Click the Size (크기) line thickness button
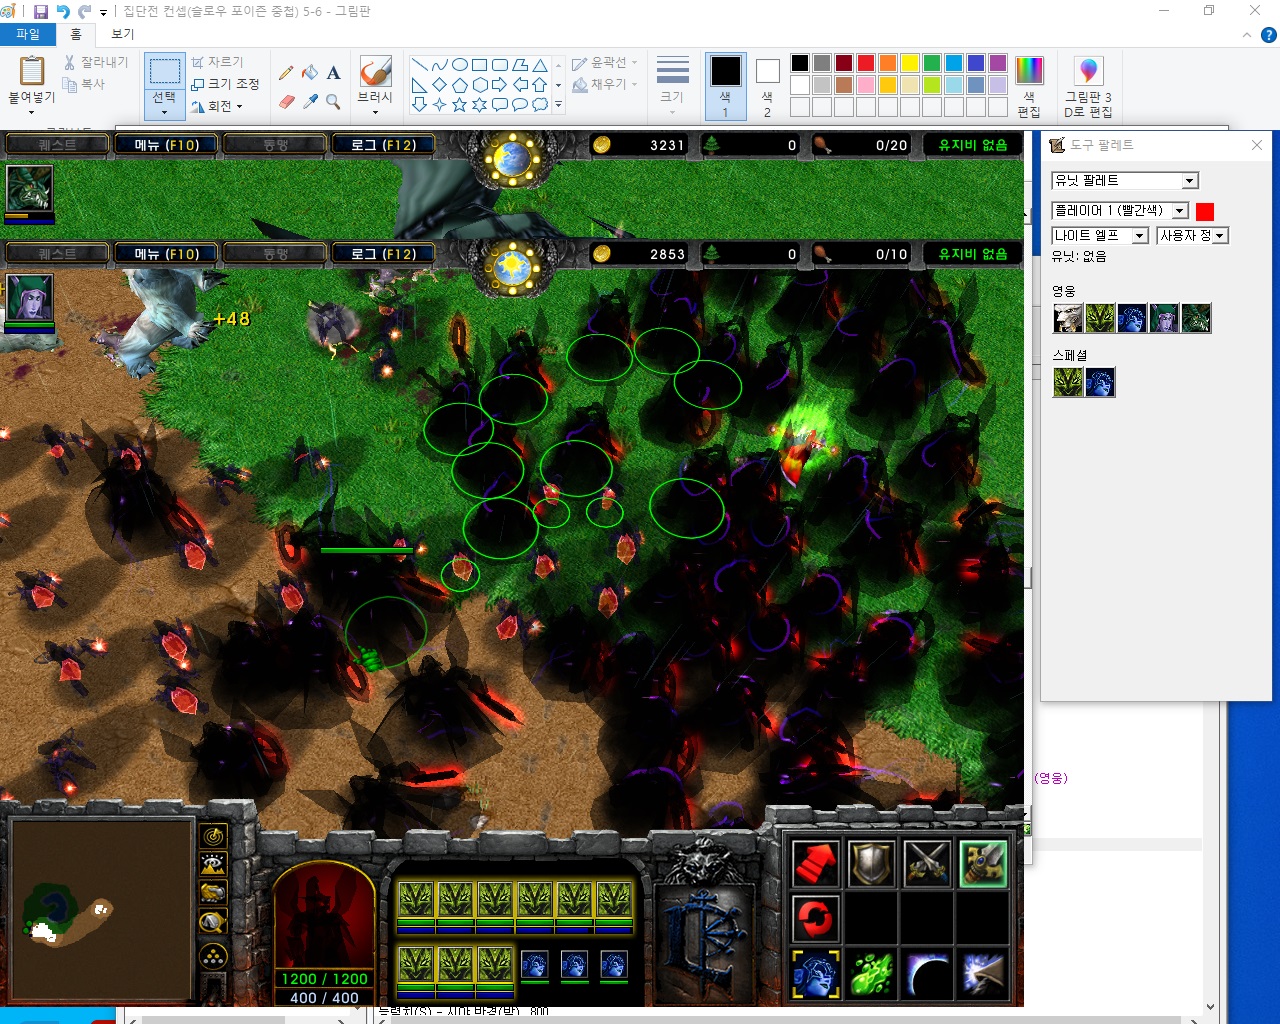Screen dimensions: 1280x1024 [672, 80]
